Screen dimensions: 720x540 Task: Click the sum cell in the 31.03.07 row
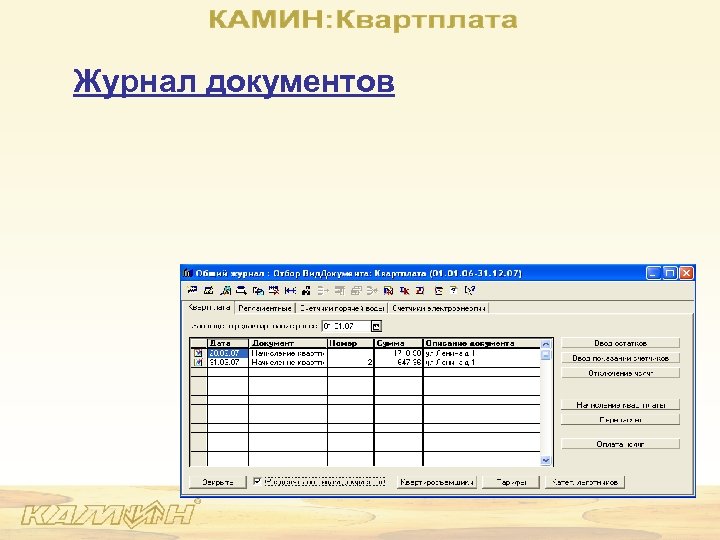[x=398, y=362]
